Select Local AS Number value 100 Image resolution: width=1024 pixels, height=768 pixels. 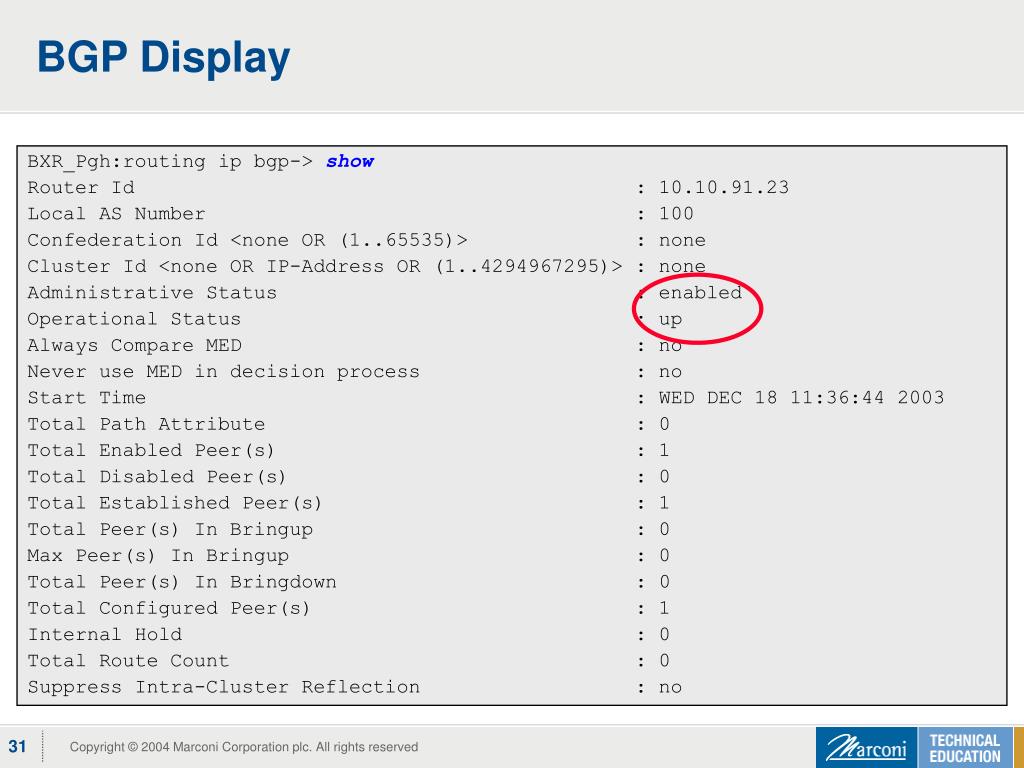676,214
